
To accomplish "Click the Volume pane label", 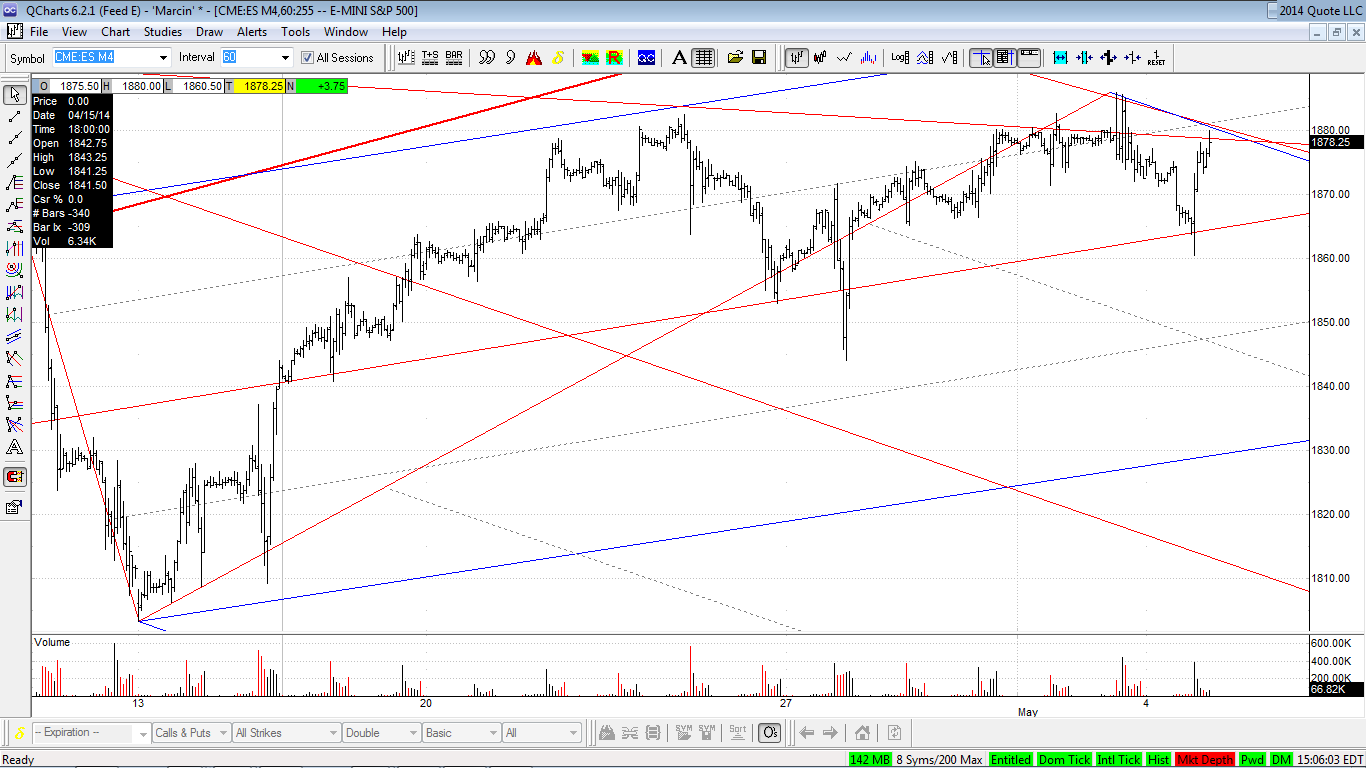I will pos(52,642).
